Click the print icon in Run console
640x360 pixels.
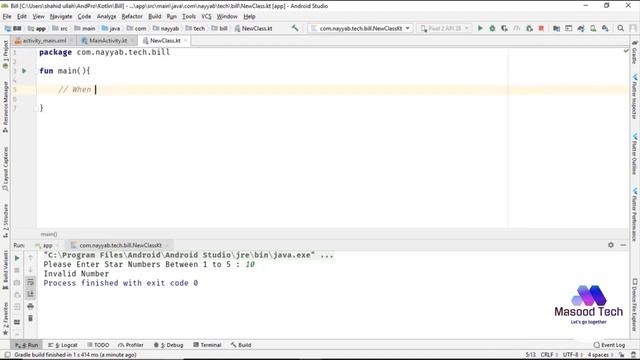pos(30,306)
